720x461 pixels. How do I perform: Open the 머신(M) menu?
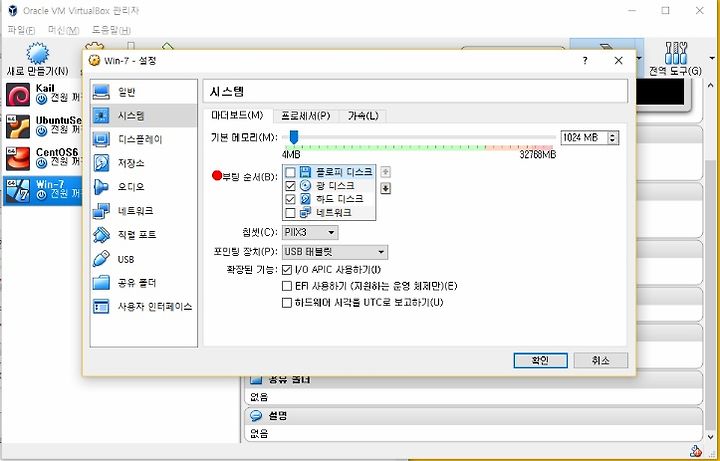click(63, 30)
